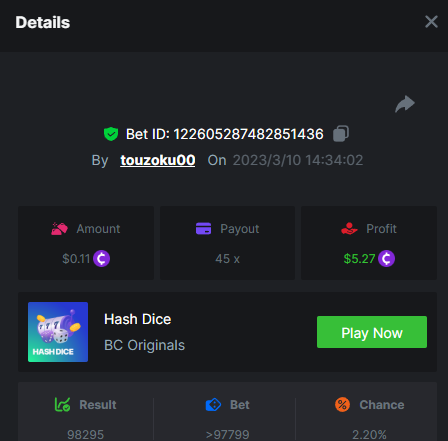
Task: Click the orange Chance percent icon
Action: click(342, 405)
